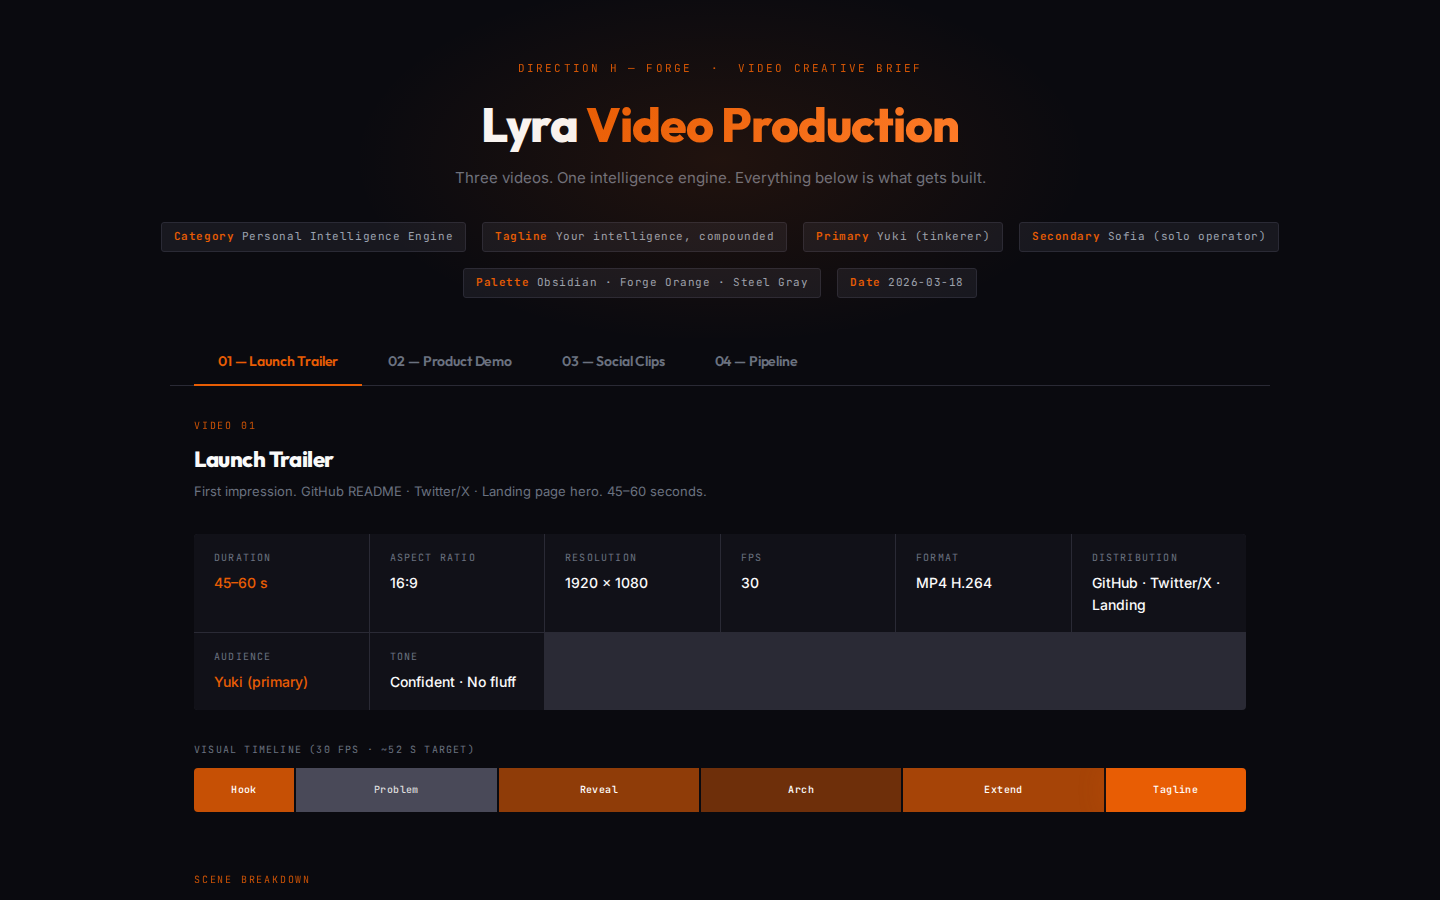This screenshot has height=900, width=1440.
Task: Click the Hook segment in the timeline
Action: pyautogui.click(x=244, y=790)
